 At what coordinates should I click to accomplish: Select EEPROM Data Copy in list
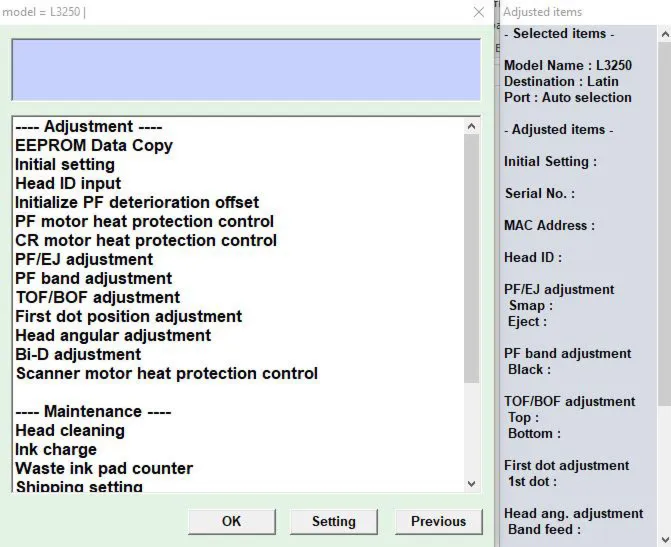pos(94,146)
